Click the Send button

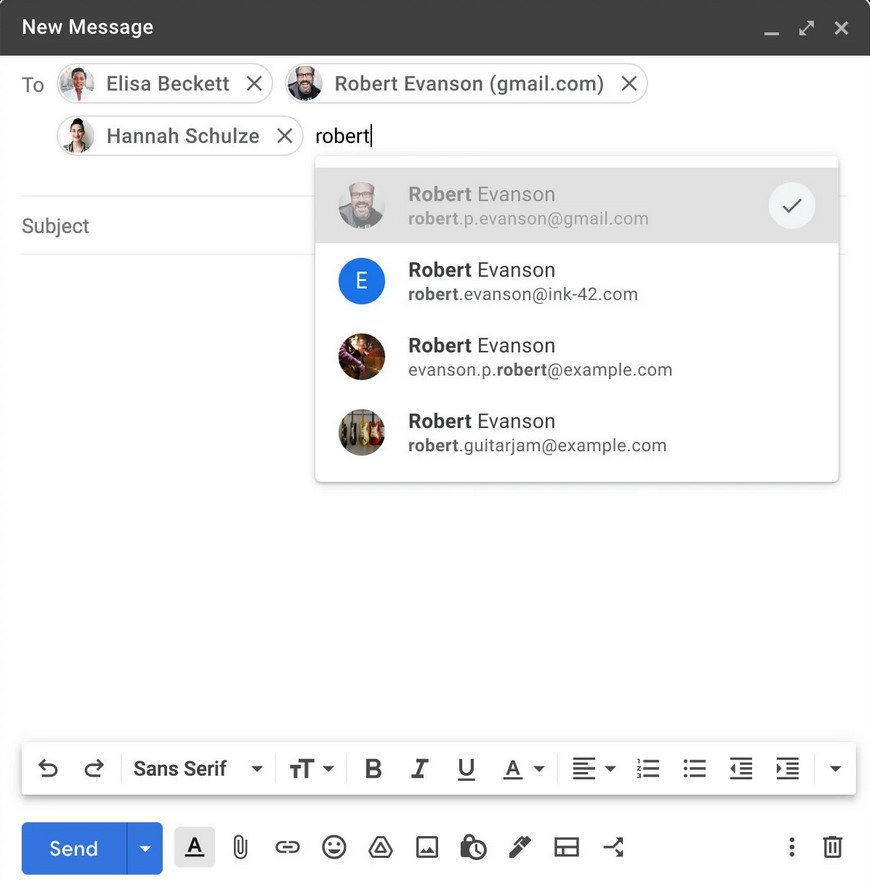coord(74,848)
